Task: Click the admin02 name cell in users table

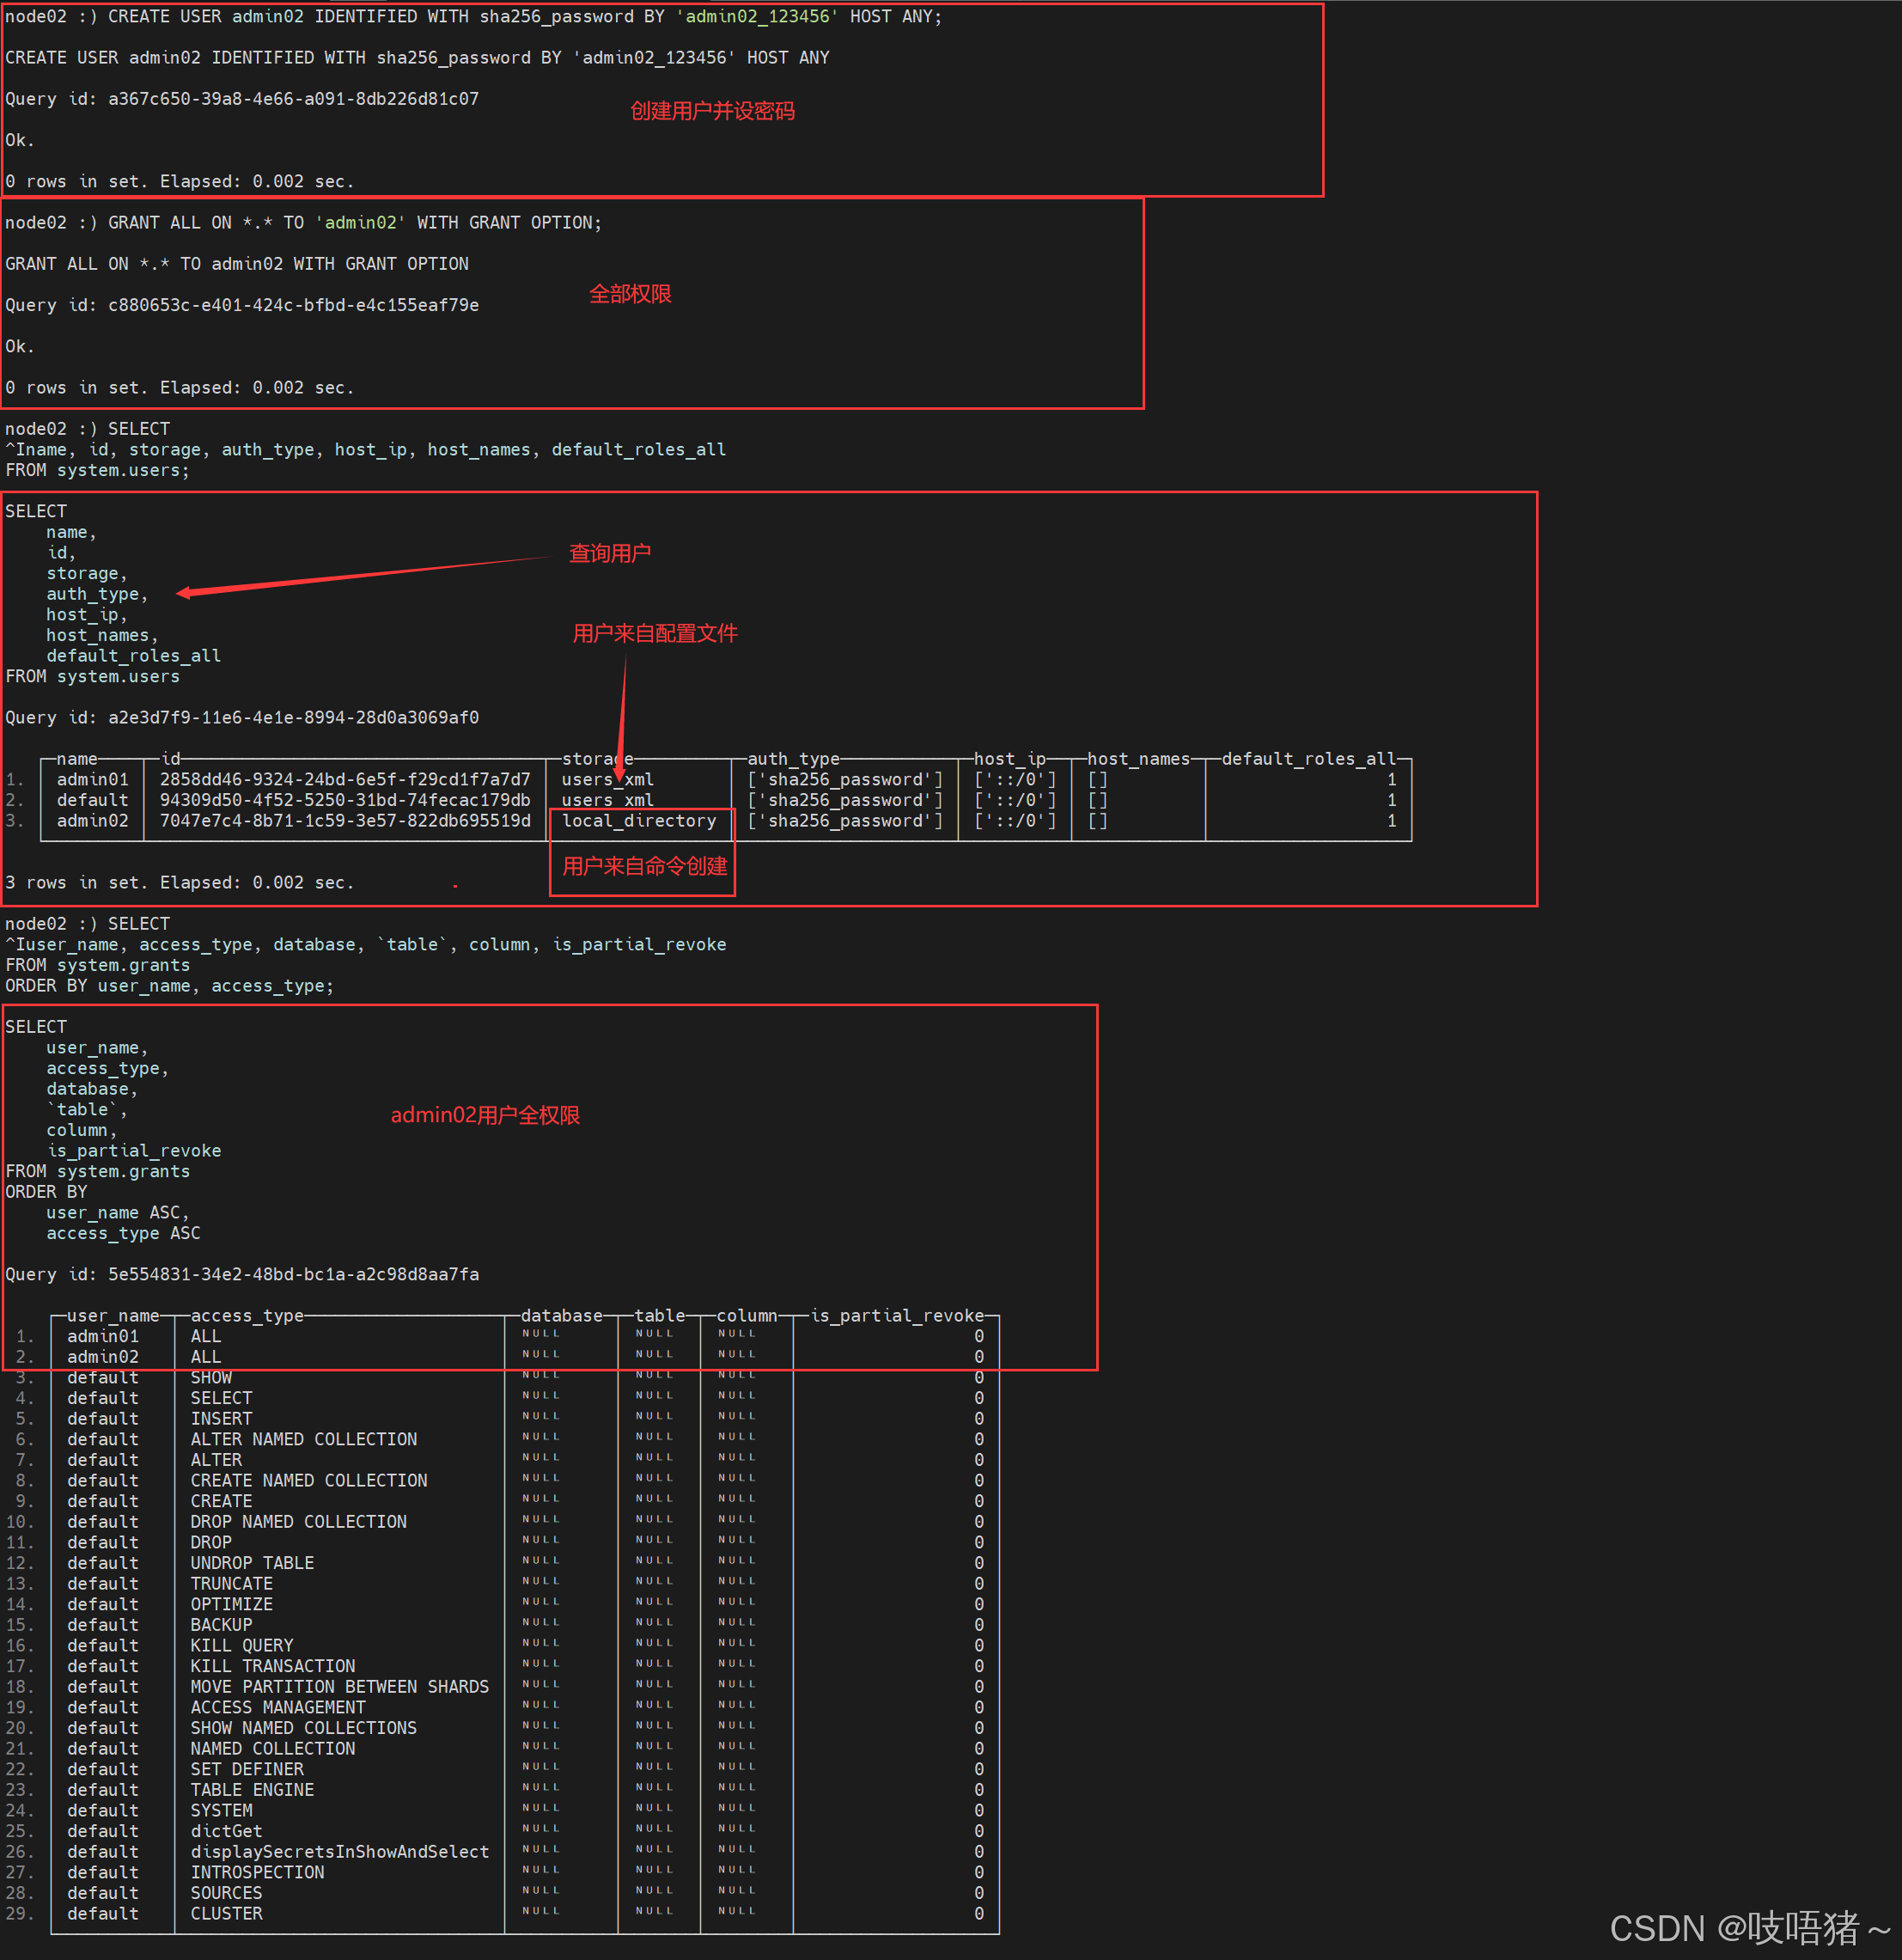Action: [x=92, y=821]
